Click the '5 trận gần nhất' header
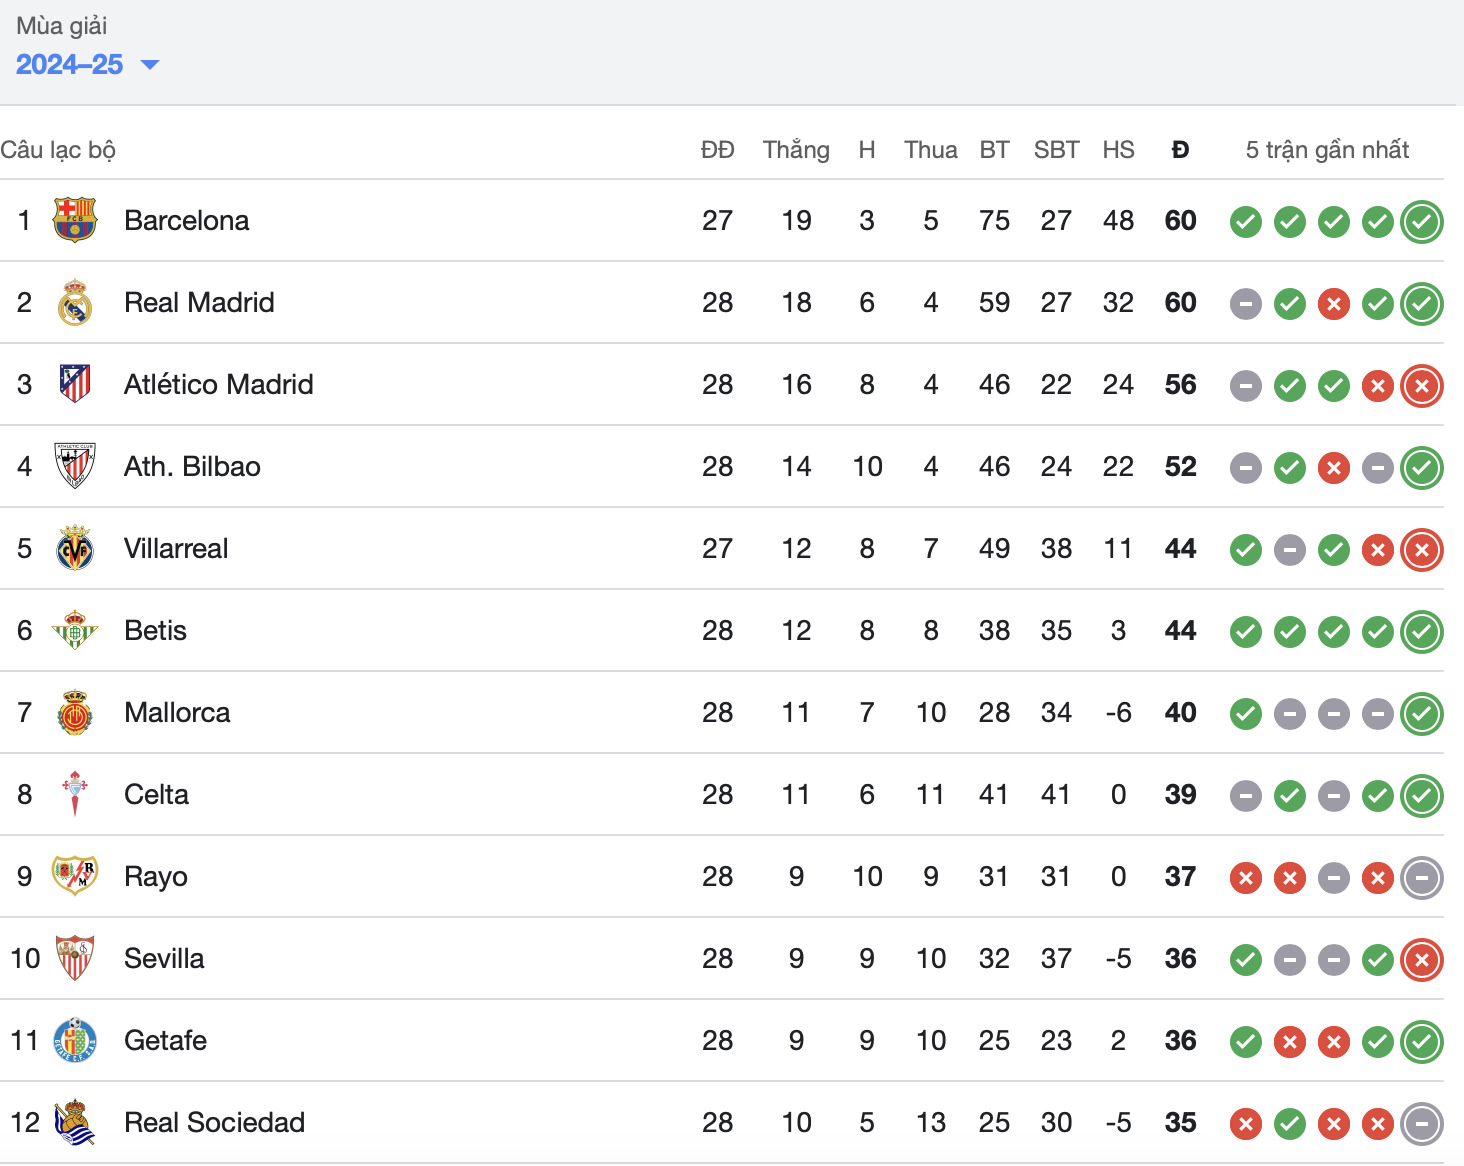Screen dimensions: 1464x1166 [1326, 150]
